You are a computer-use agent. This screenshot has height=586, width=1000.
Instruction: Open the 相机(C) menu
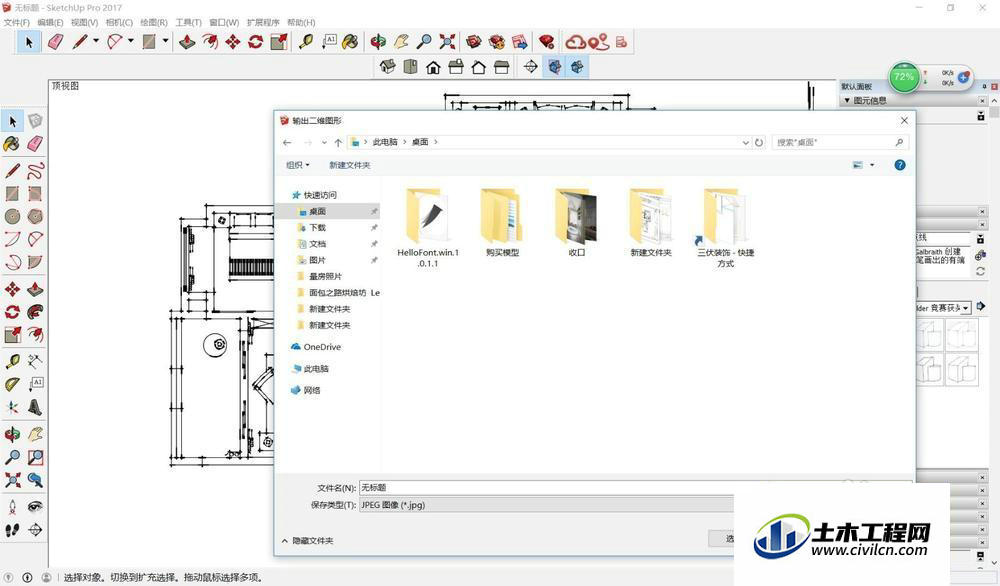click(119, 22)
